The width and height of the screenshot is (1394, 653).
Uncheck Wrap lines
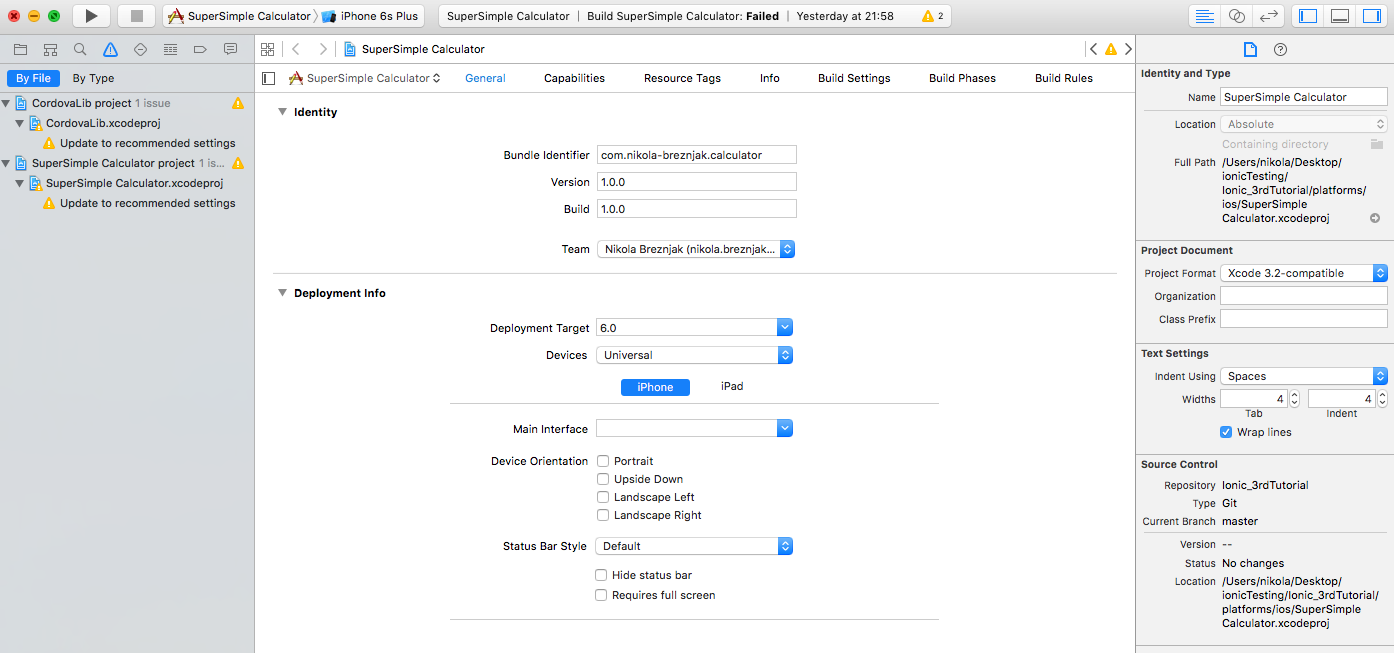click(x=1226, y=432)
